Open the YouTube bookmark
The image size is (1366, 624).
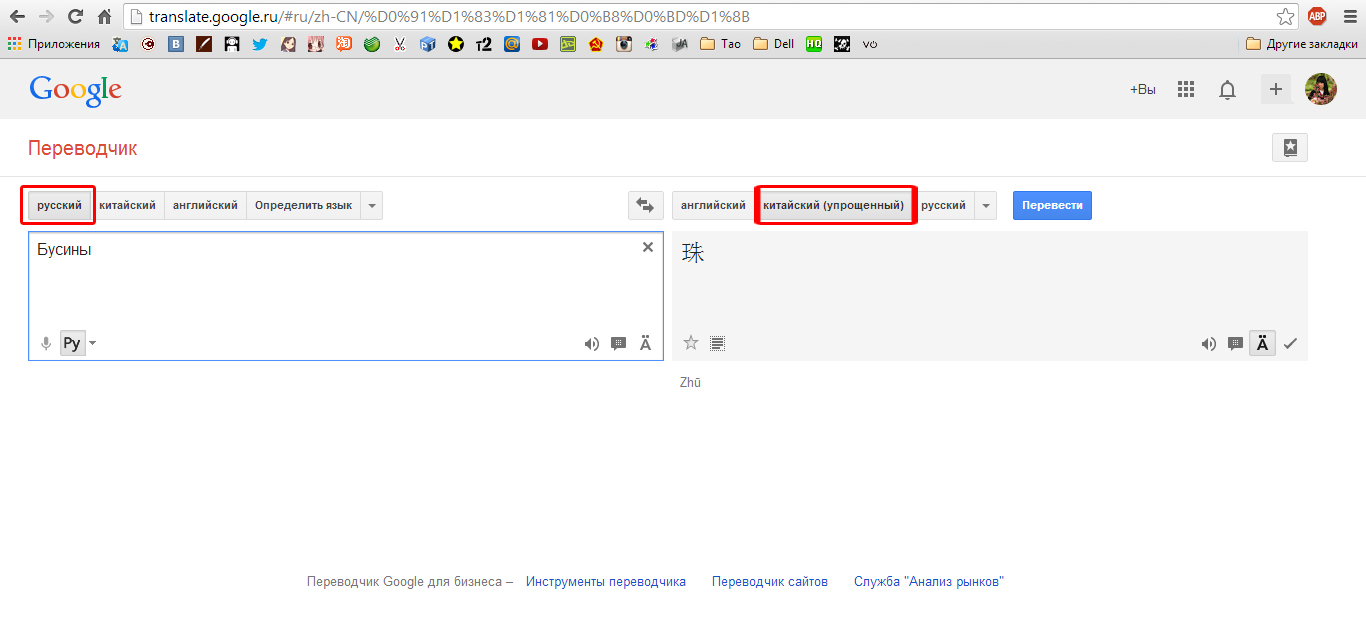point(540,44)
